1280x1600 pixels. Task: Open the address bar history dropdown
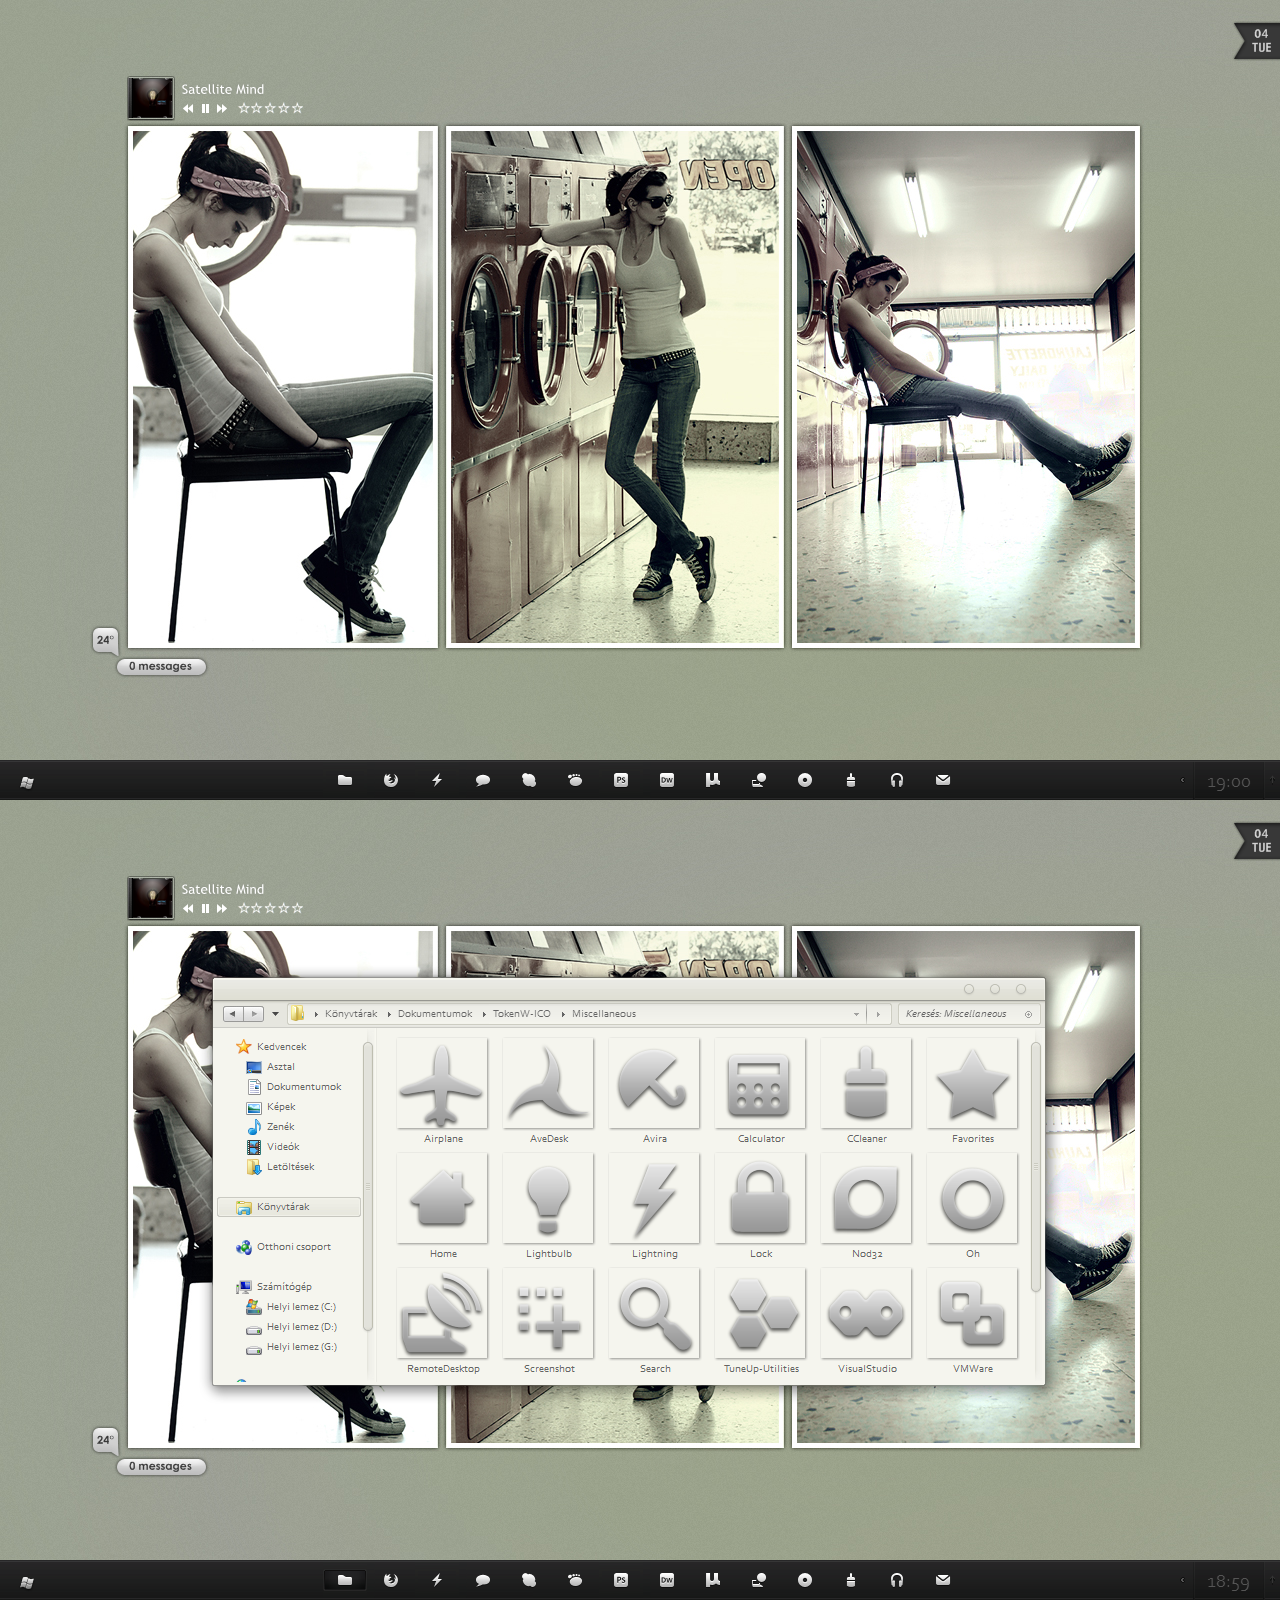pyautogui.click(x=856, y=1014)
